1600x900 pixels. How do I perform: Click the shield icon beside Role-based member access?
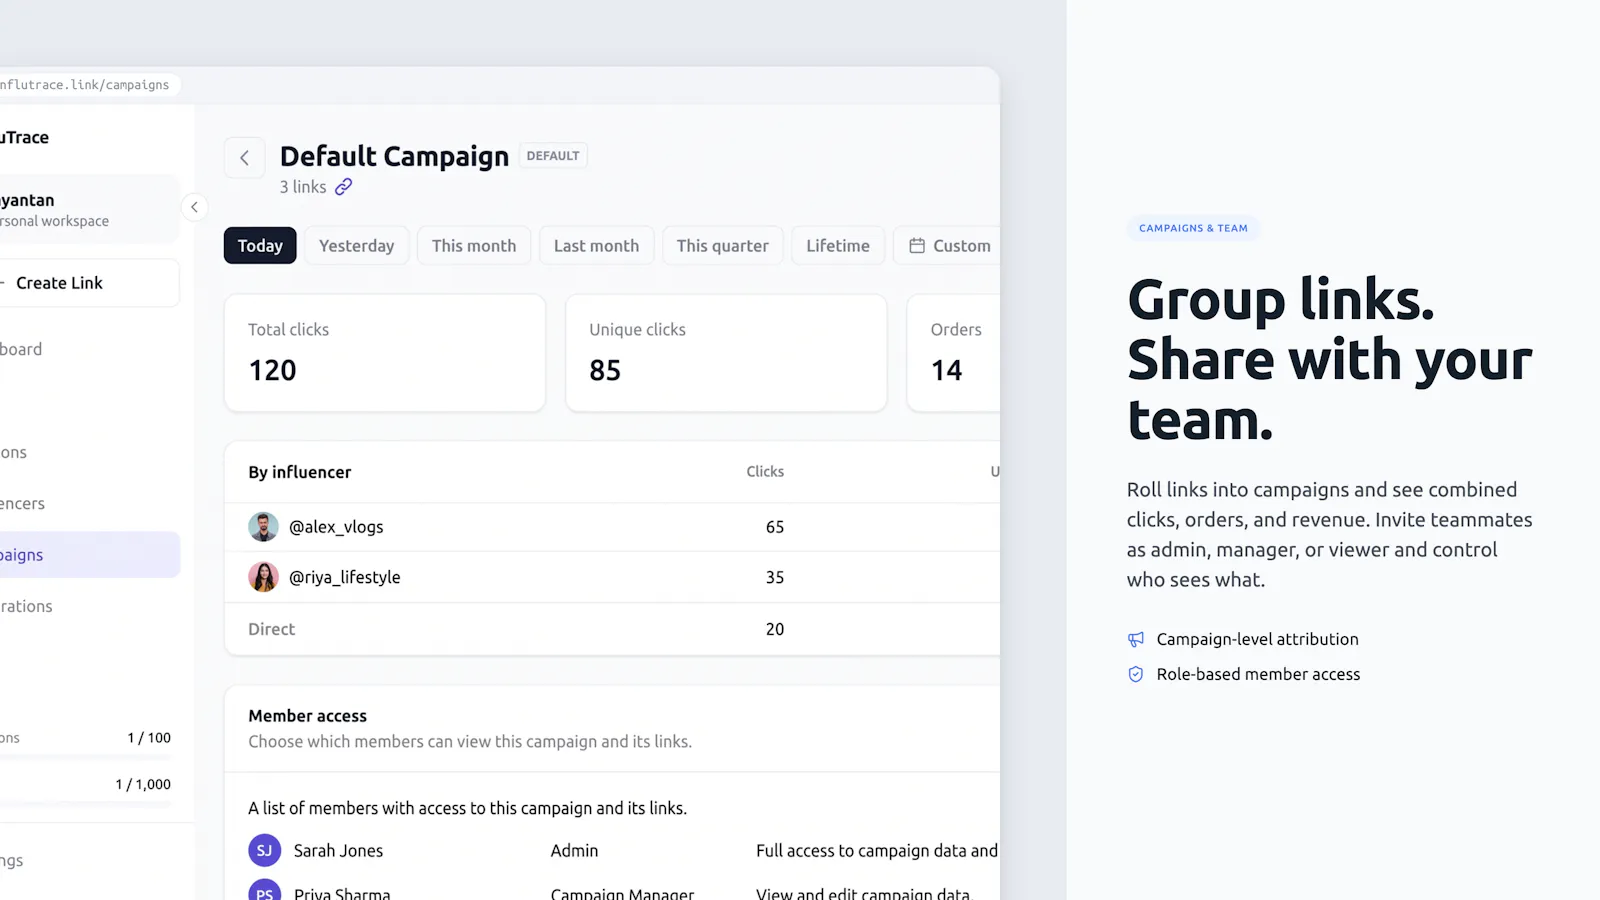(1136, 674)
